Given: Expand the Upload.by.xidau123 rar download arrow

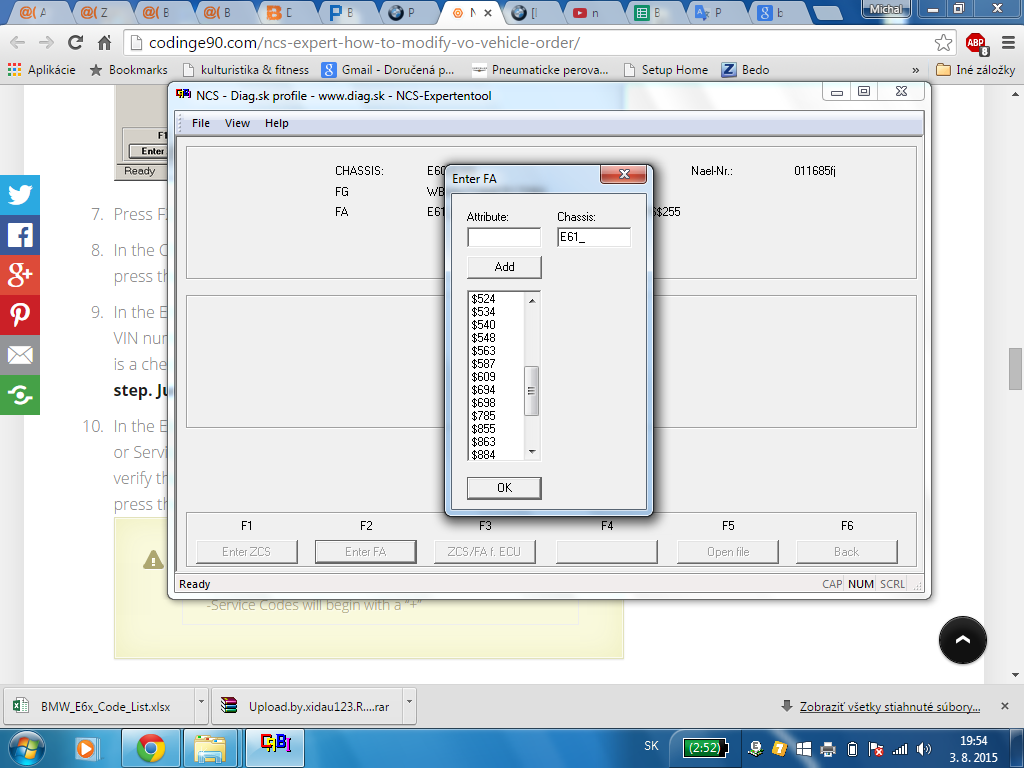Looking at the screenshot, I should [409, 706].
